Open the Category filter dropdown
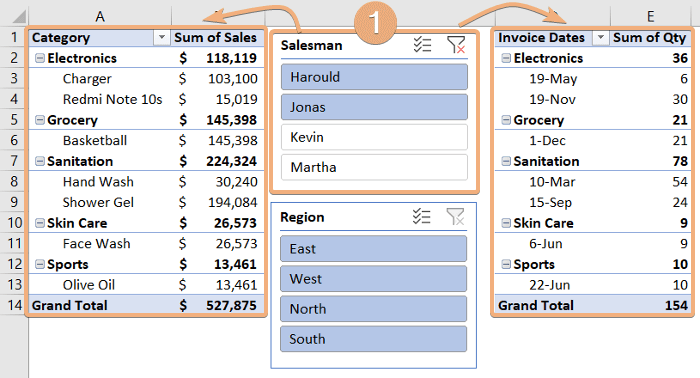The width and height of the screenshot is (700, 378). coord(162,37)
